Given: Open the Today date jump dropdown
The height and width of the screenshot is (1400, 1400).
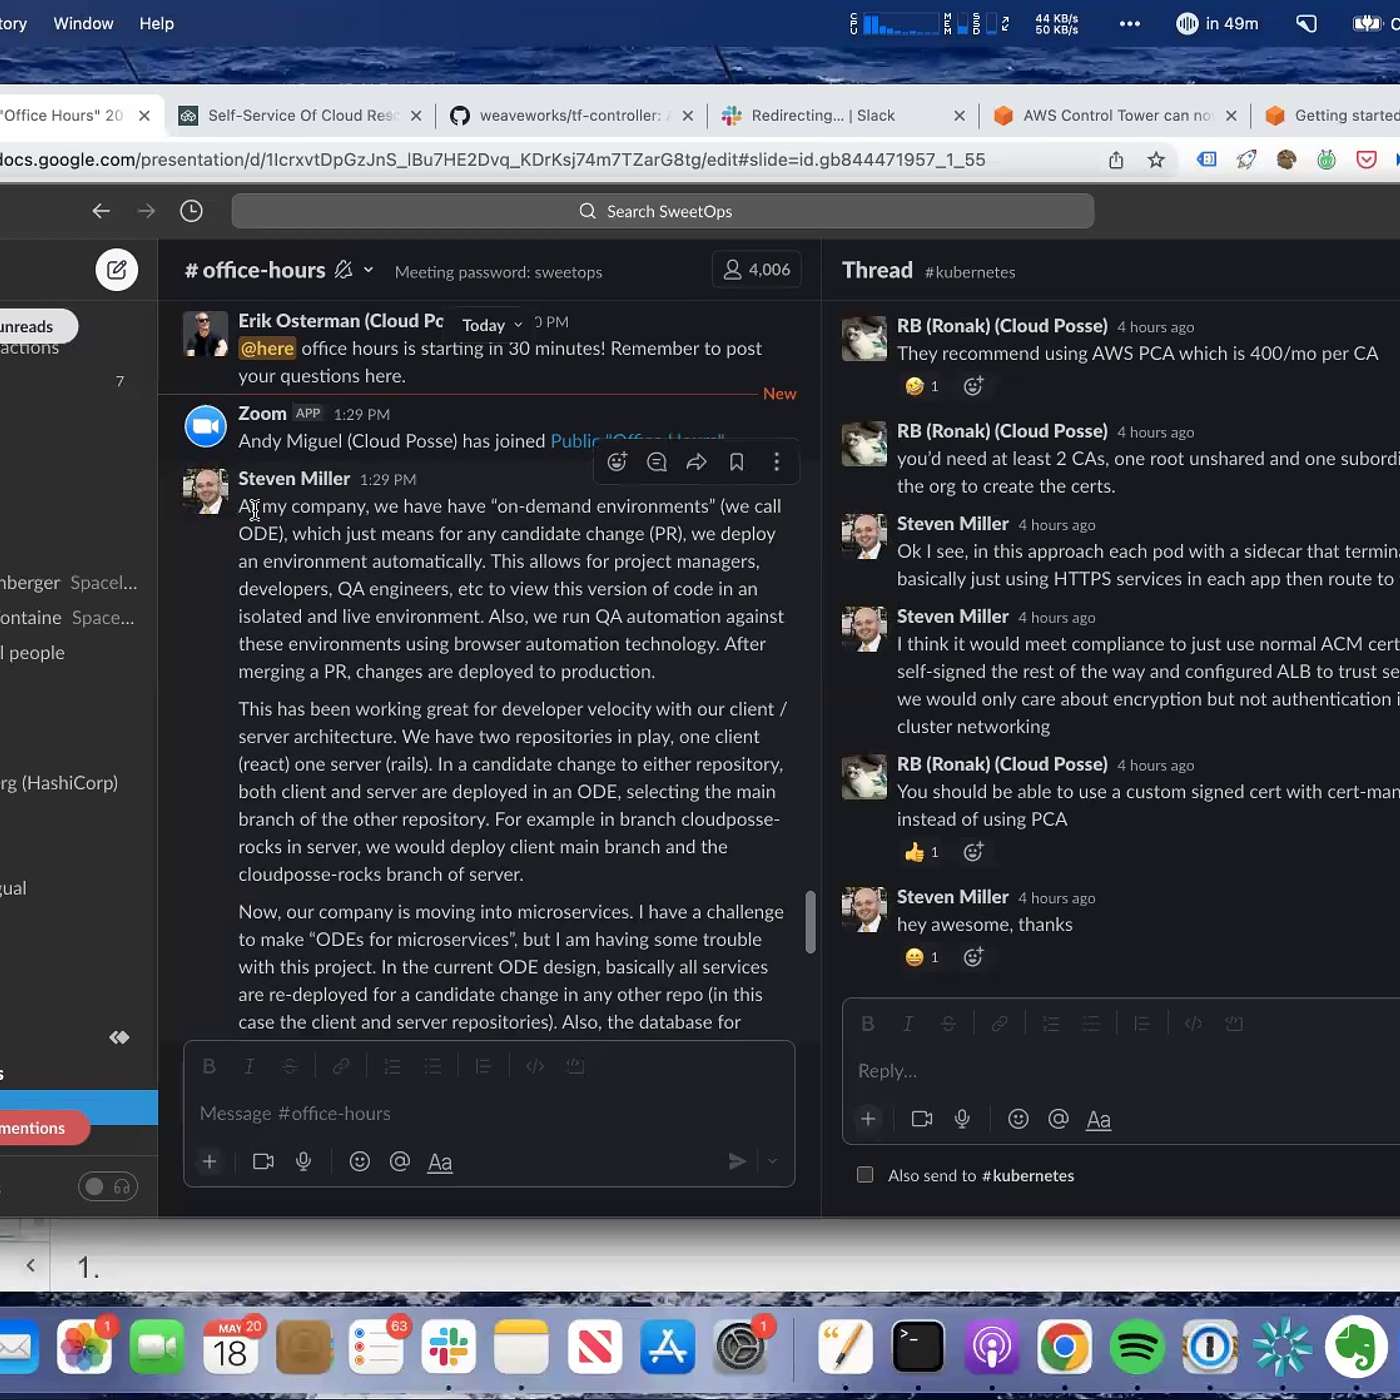Looking at the screenshot, I should coord(492,325).
